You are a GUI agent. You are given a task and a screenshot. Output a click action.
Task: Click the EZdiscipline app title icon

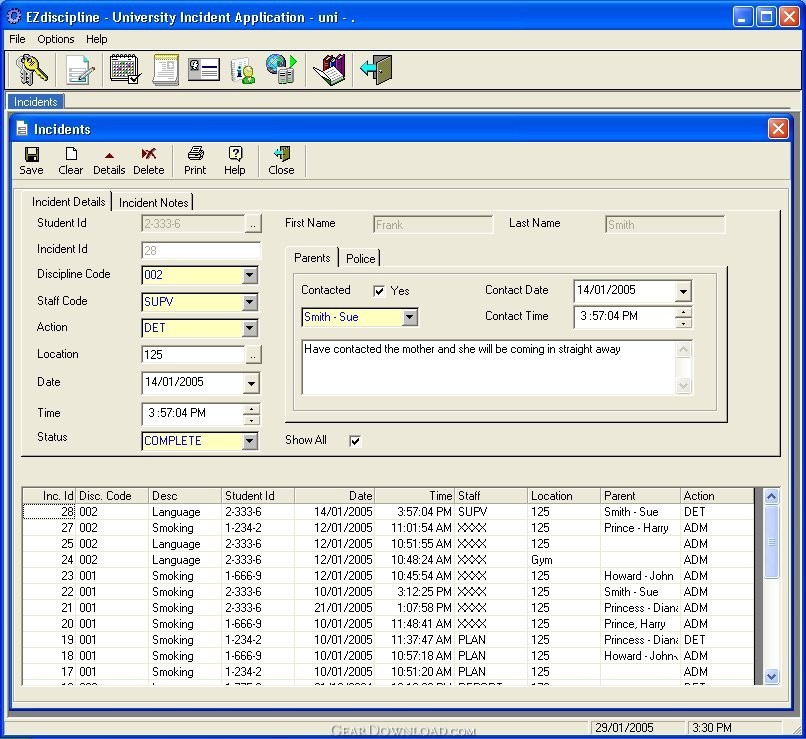[14, 16]
